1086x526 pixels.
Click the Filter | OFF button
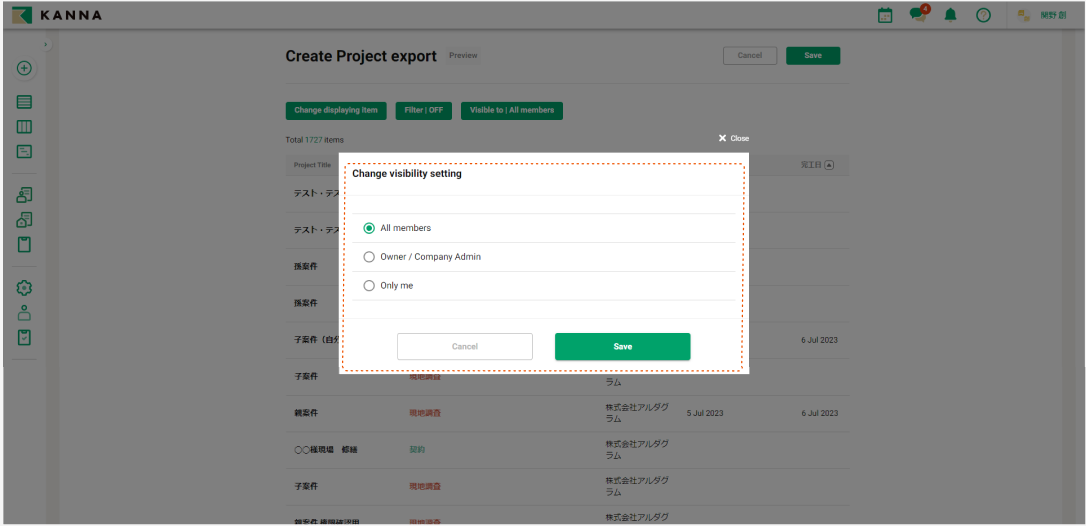click(x=424, y=110)
